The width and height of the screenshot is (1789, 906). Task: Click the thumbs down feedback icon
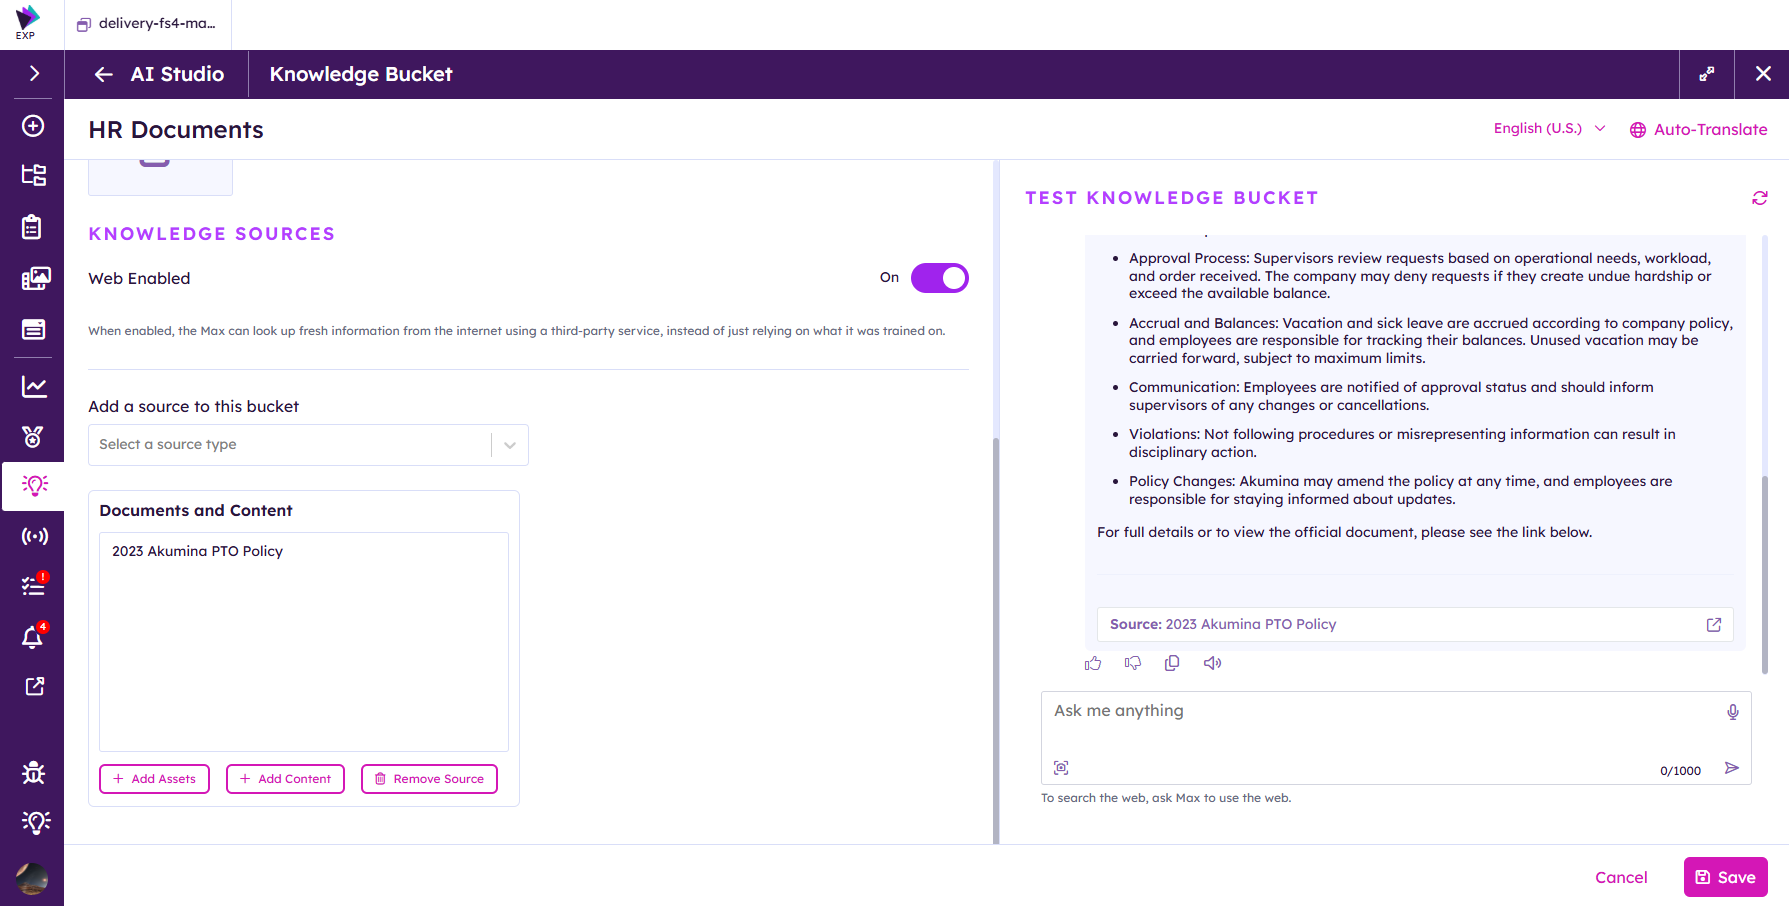pyautogui.click(x=1133, y=663)
